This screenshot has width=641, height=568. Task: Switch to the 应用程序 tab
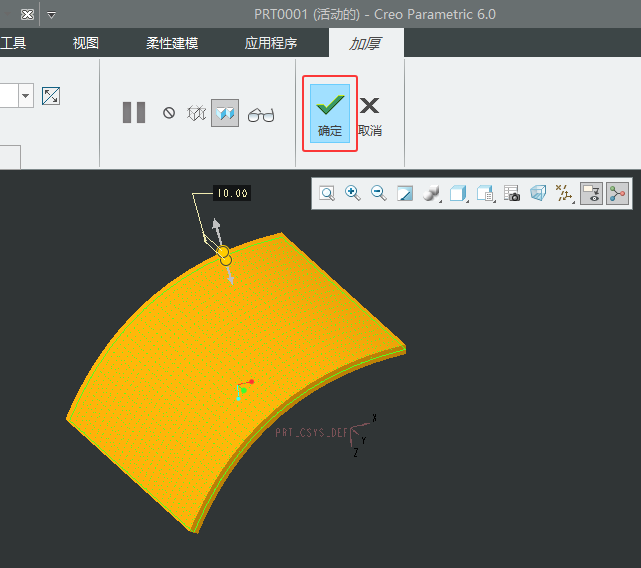point(271,43)
